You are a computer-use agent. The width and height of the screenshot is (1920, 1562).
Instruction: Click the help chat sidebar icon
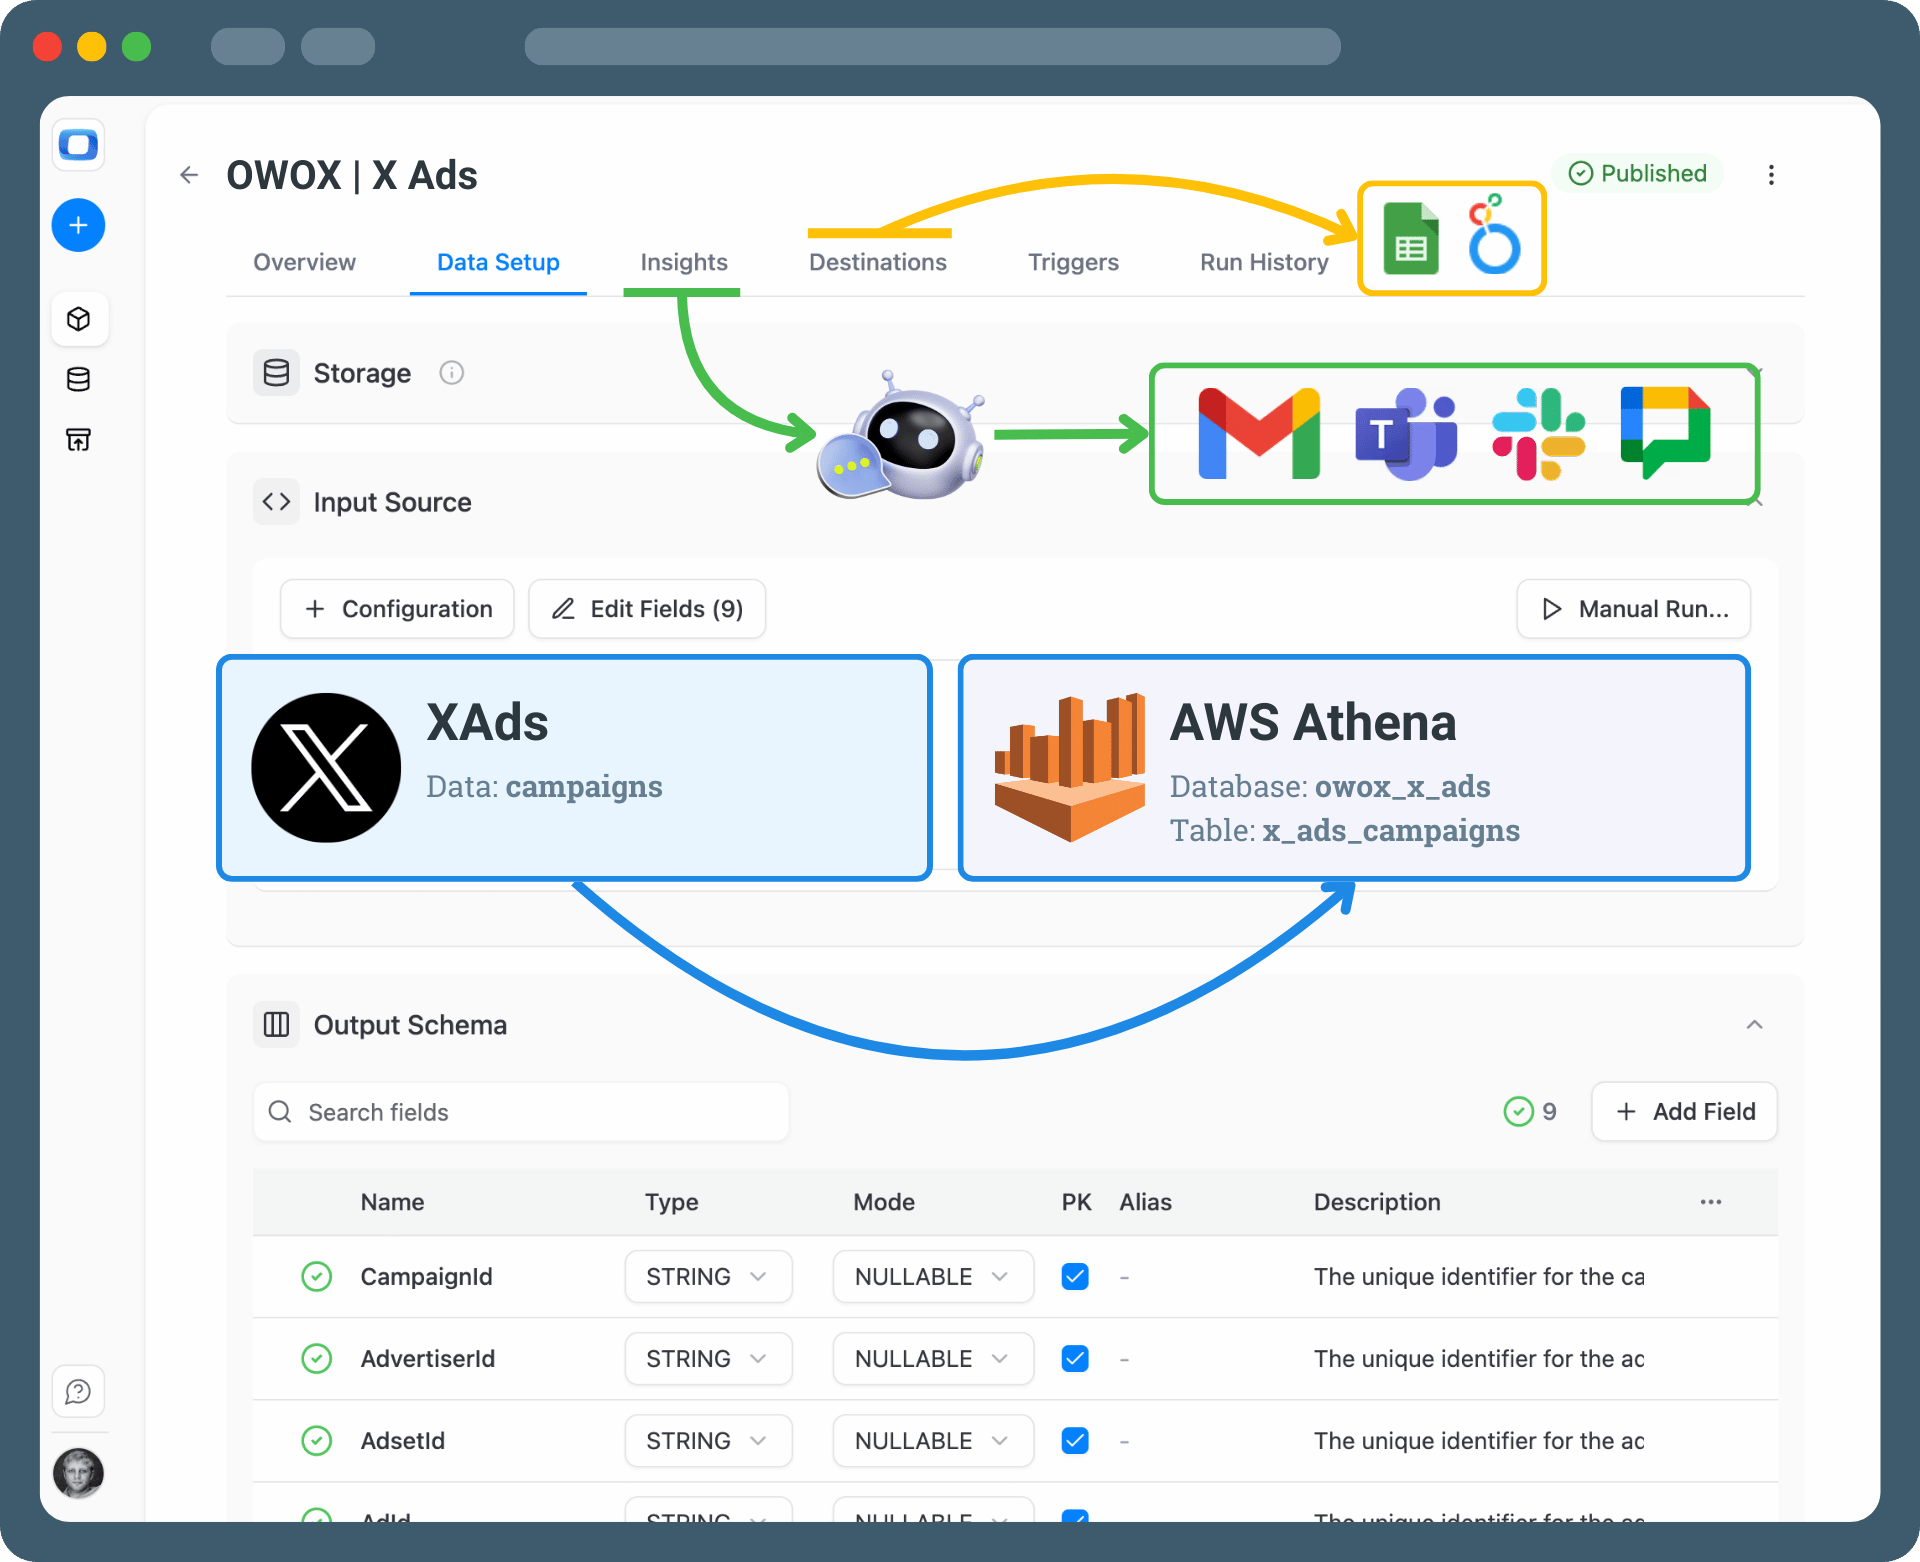point(78,1391)
